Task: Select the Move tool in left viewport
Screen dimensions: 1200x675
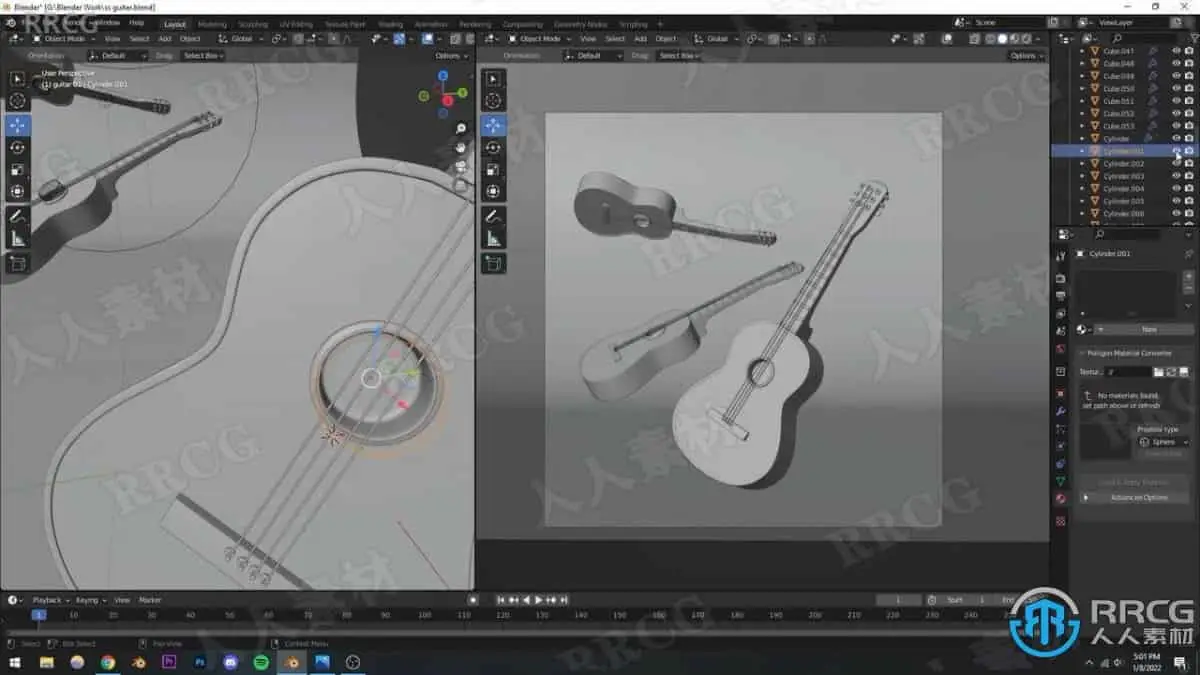Action: [18, 125]
